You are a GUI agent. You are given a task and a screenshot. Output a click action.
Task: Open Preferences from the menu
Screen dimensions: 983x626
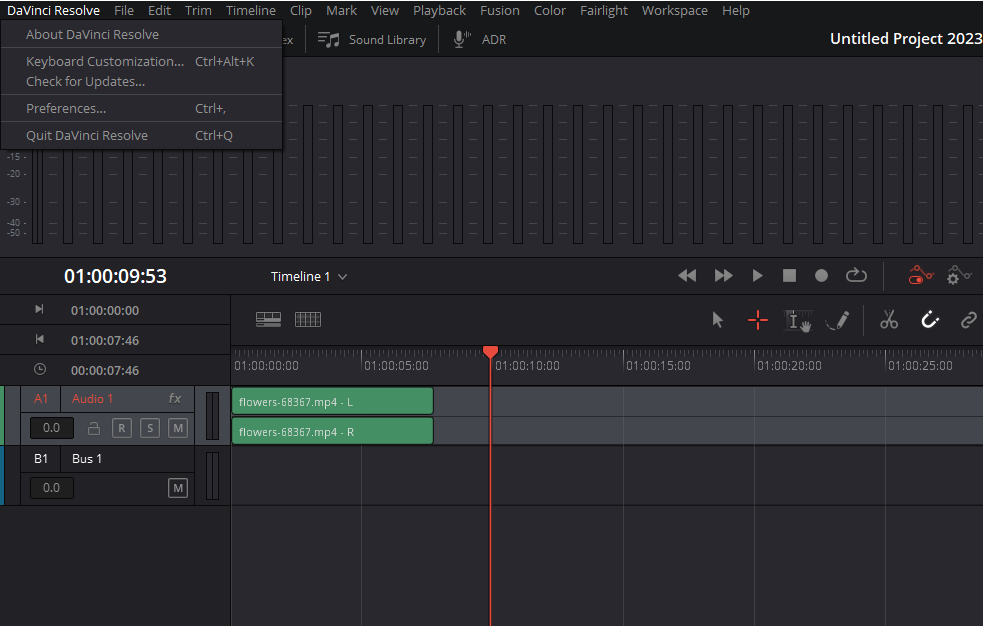coord(142,108)
